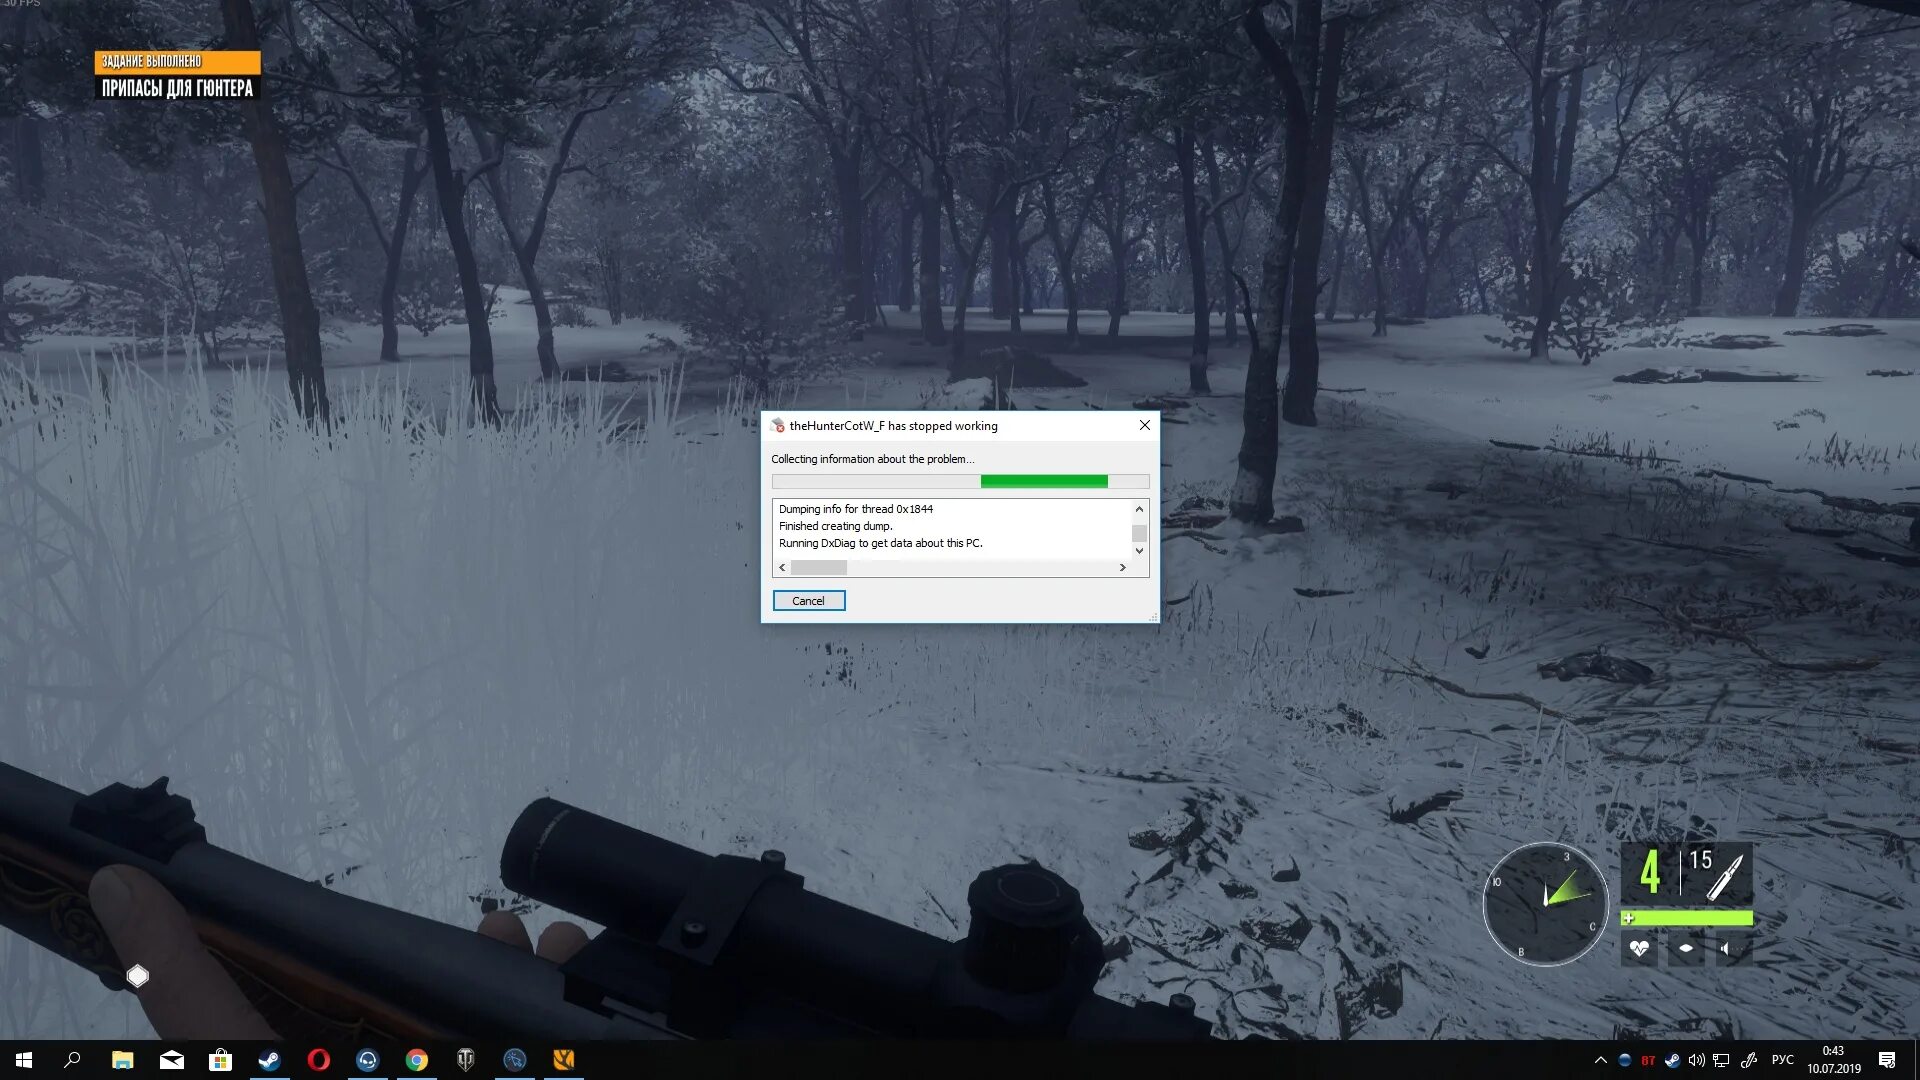Click the green crash report progress bar

pyautogui.click(x=960, y=481)
